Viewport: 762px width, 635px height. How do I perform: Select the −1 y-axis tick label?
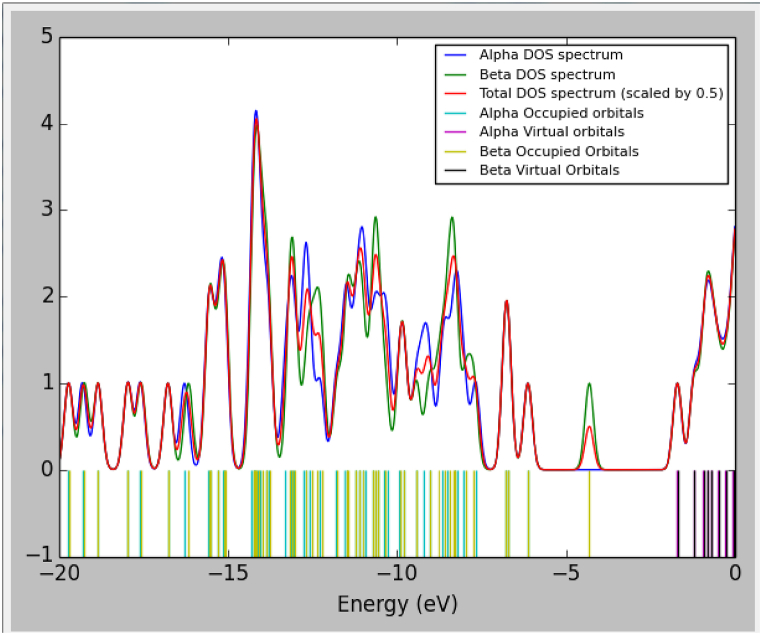click(42, 556)
